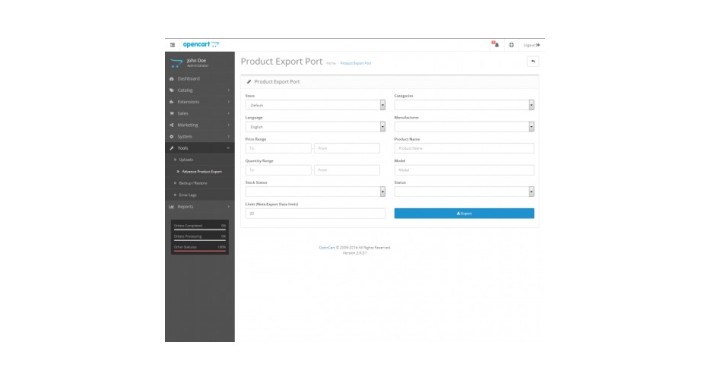
Task: Expand the Reports menu arrow
Action: (228, 207)
